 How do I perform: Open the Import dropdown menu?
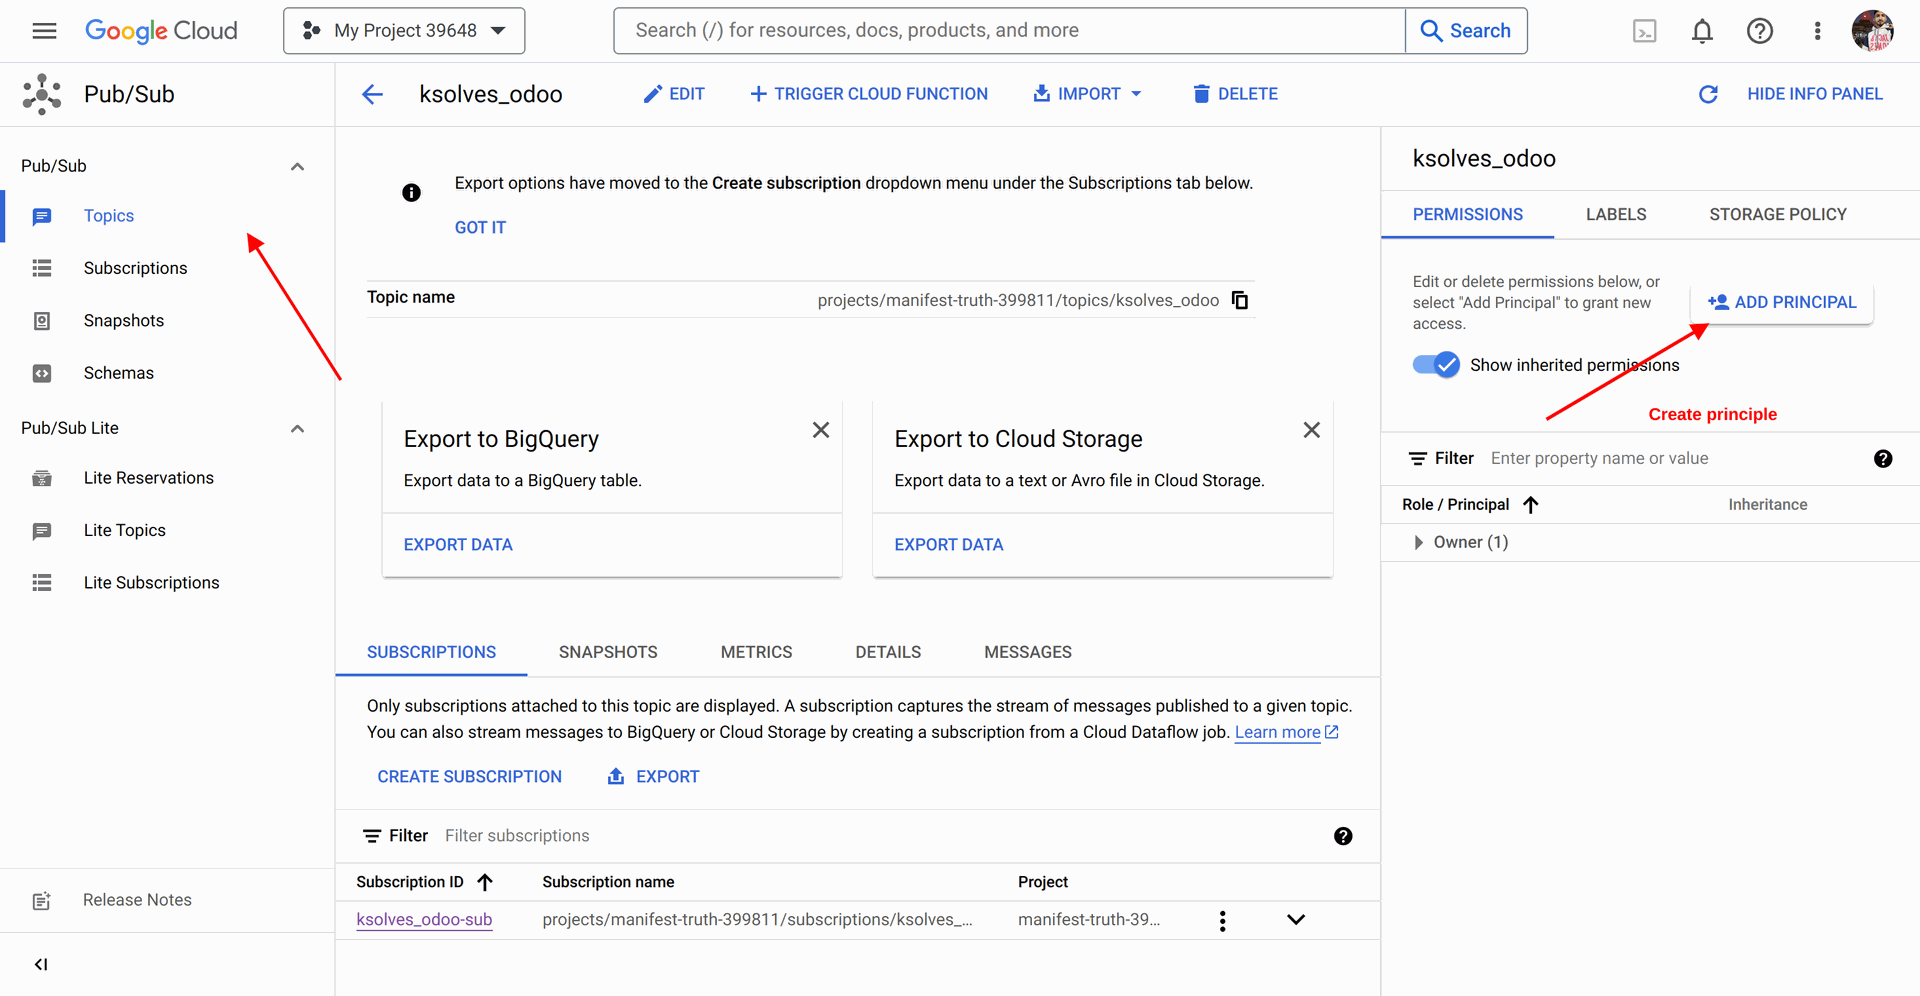pos(1087,94)
